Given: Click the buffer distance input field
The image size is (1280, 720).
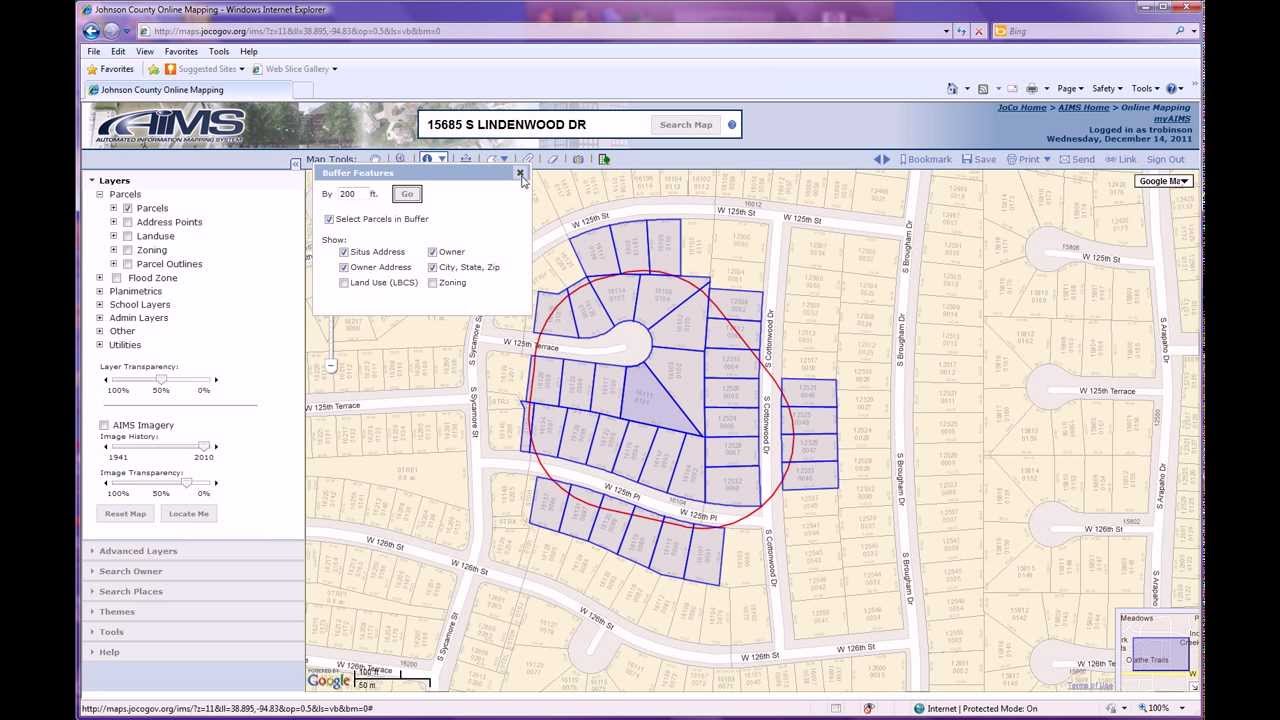Looking at the screenshot, I should (x=351, y=194).
